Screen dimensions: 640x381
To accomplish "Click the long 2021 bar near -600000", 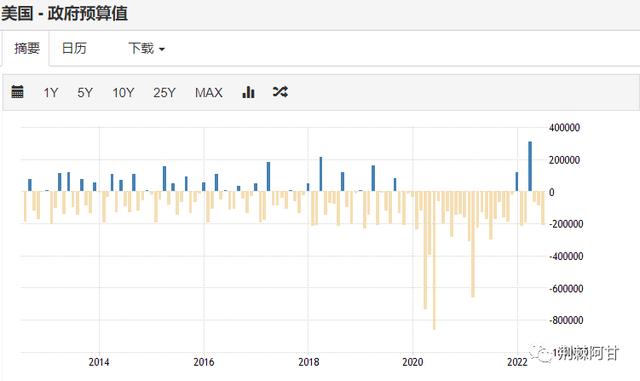I will point(473,244).
